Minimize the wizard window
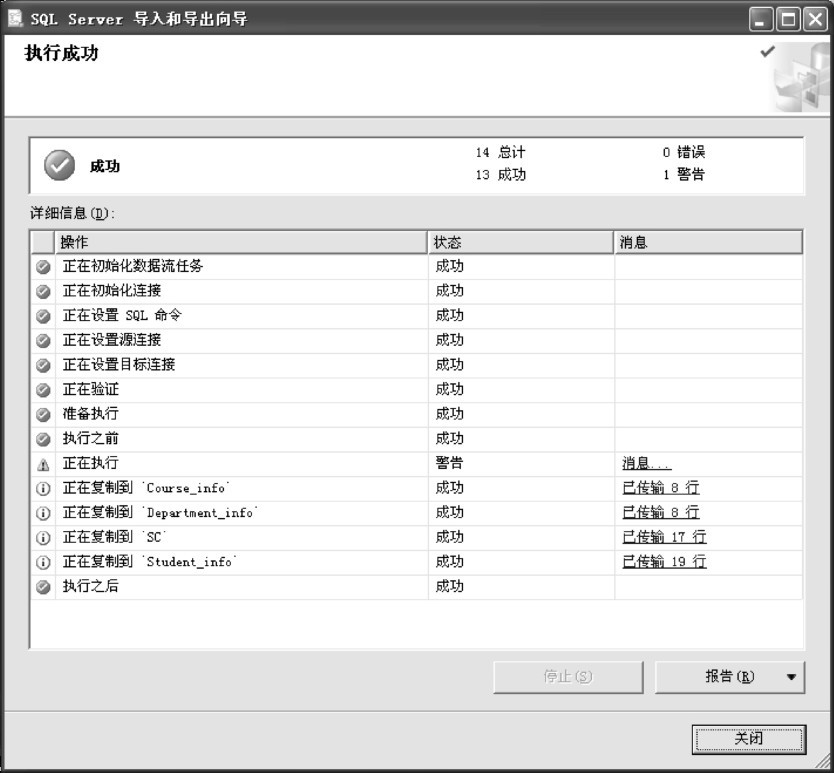This screenshot has height=773, width=834. 761,20
